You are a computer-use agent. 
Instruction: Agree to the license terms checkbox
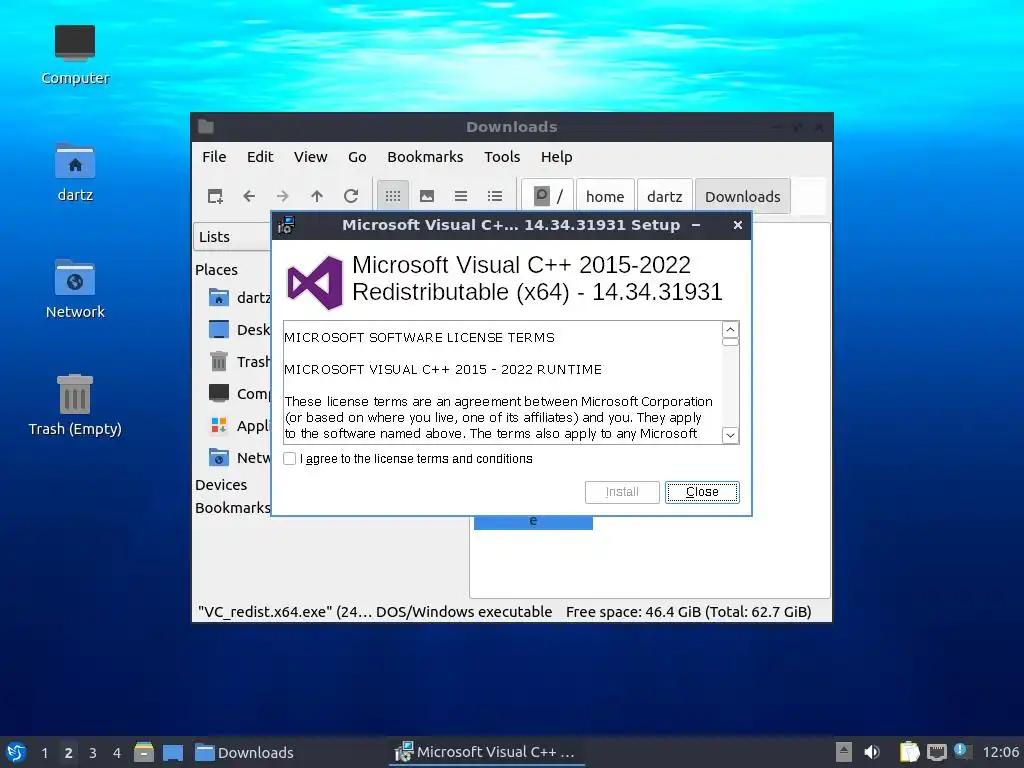click(x=289, y=458)
